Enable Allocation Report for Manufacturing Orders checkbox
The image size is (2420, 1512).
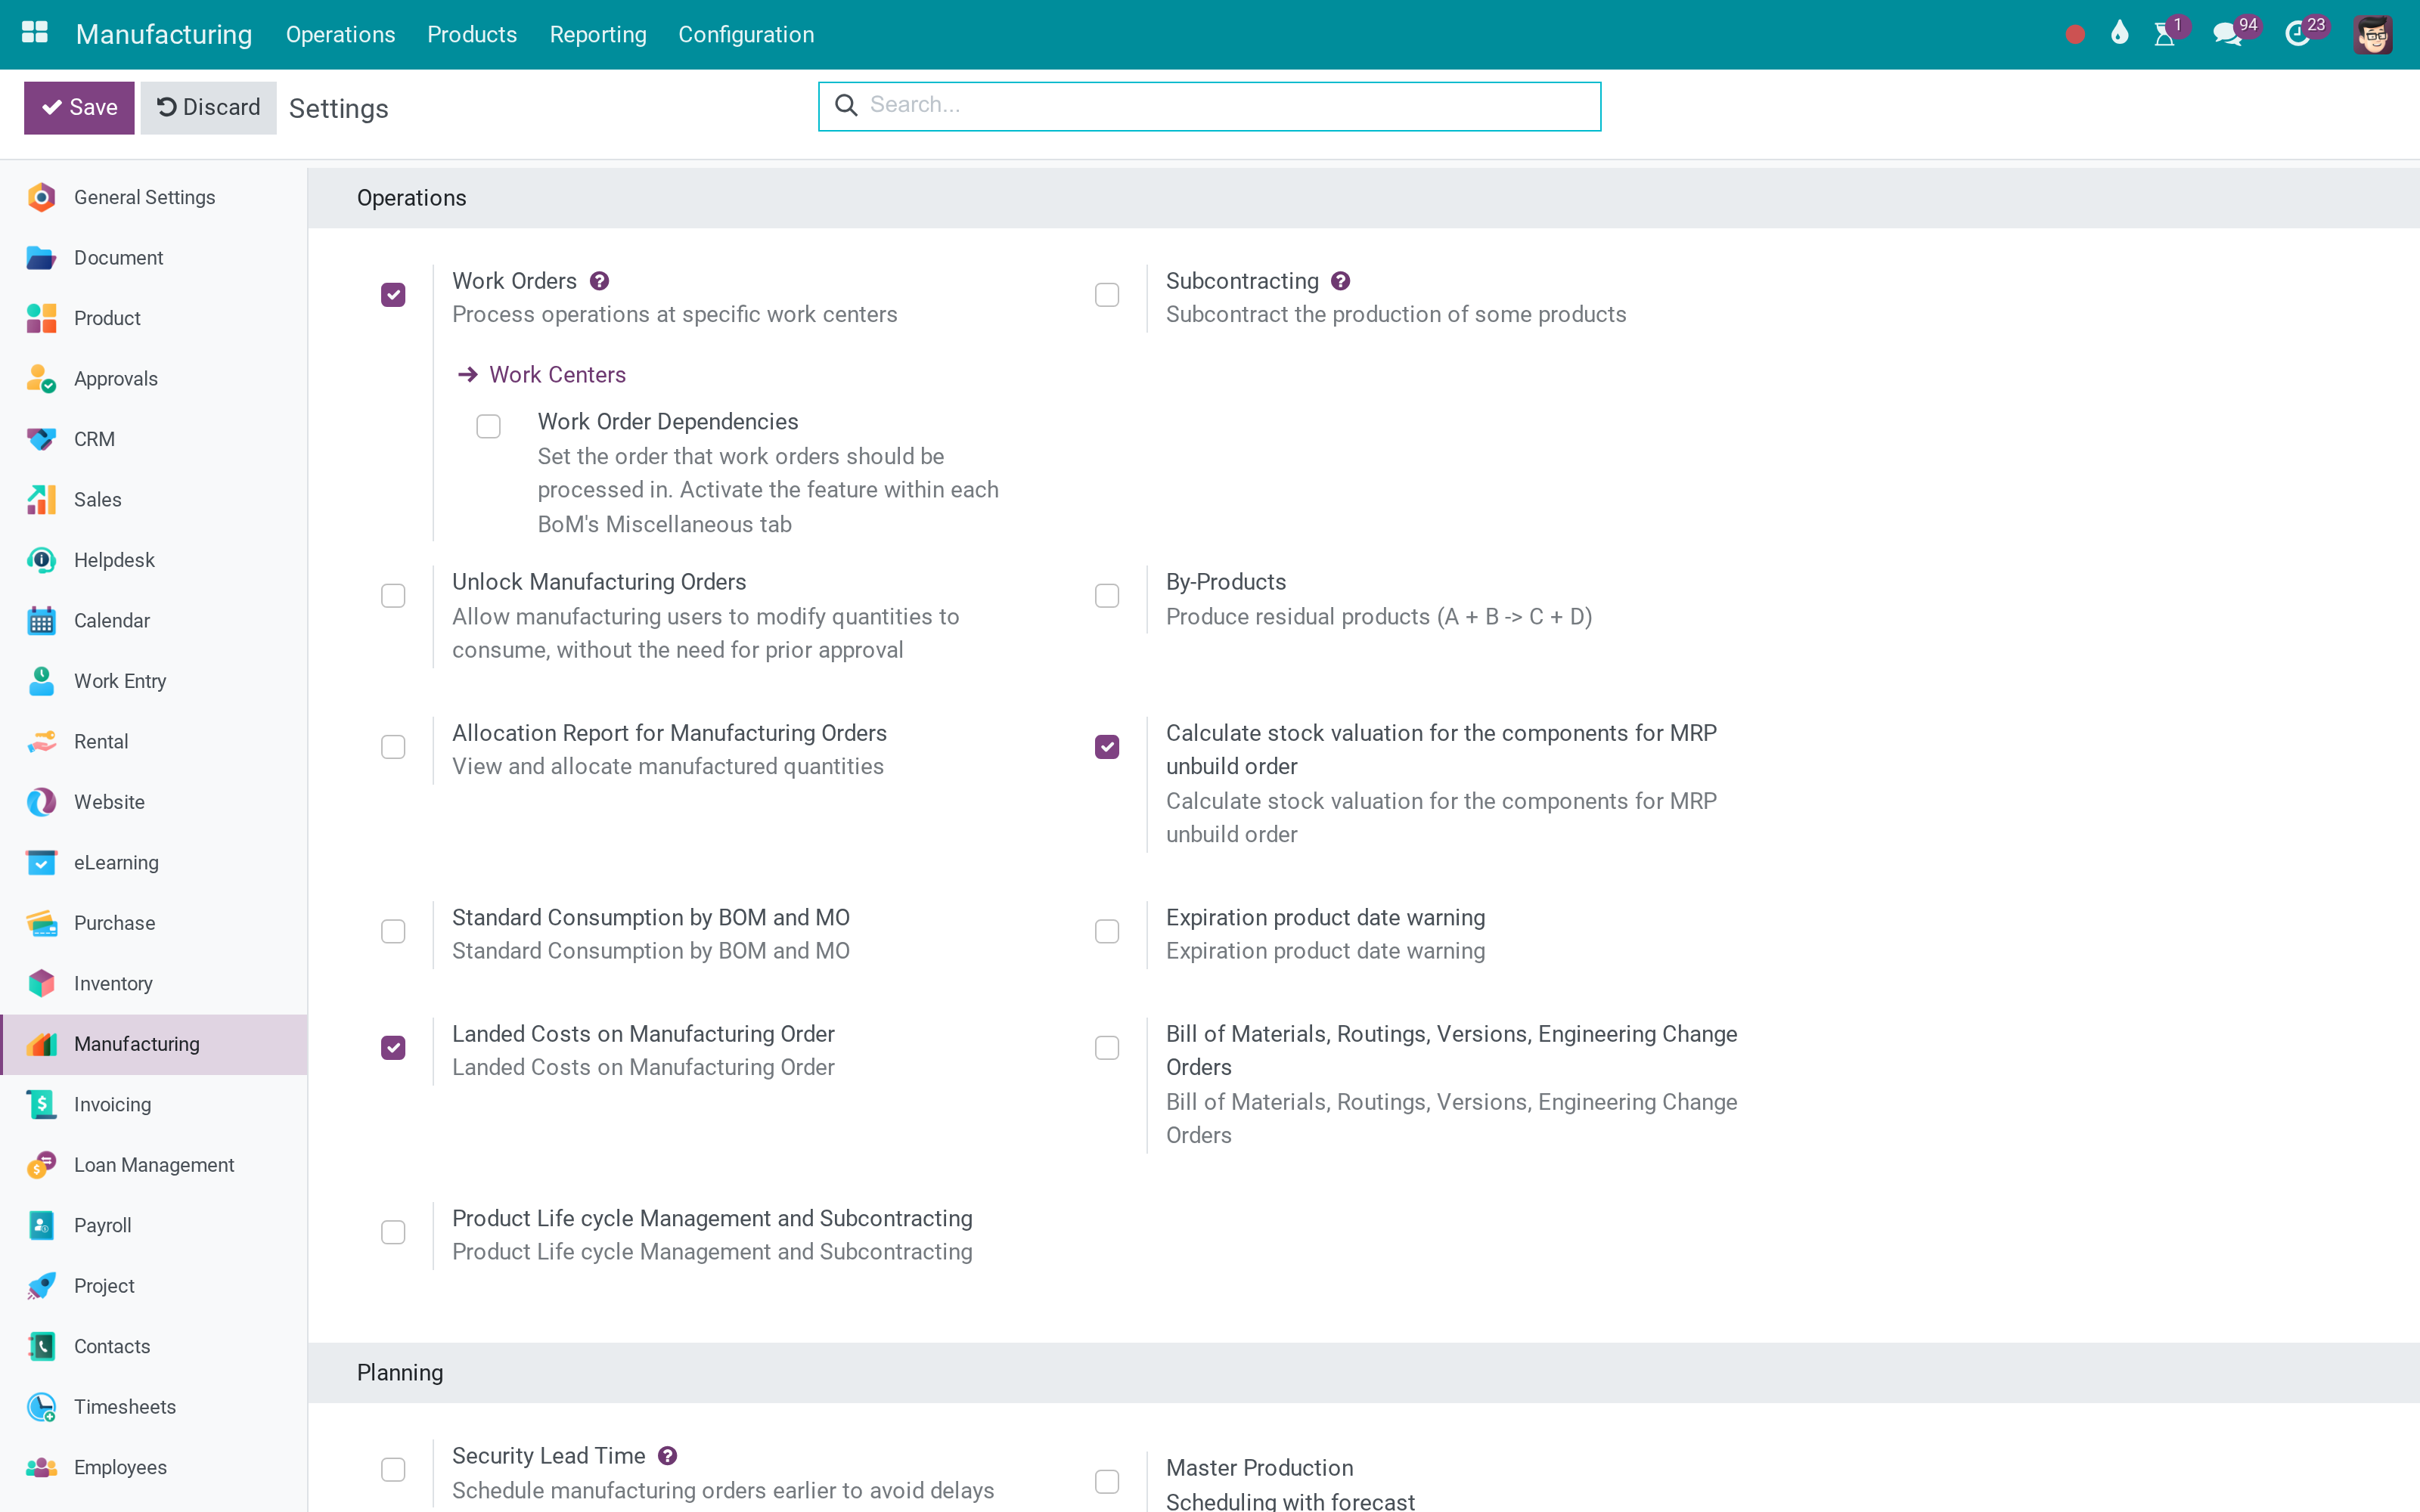pyautogui.click(x=393, y=747)
